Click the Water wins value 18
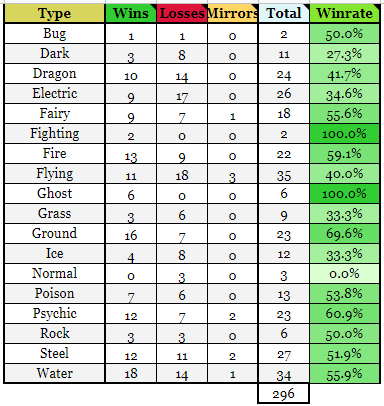This screenshot has width=384, height=406. point(131,374)
